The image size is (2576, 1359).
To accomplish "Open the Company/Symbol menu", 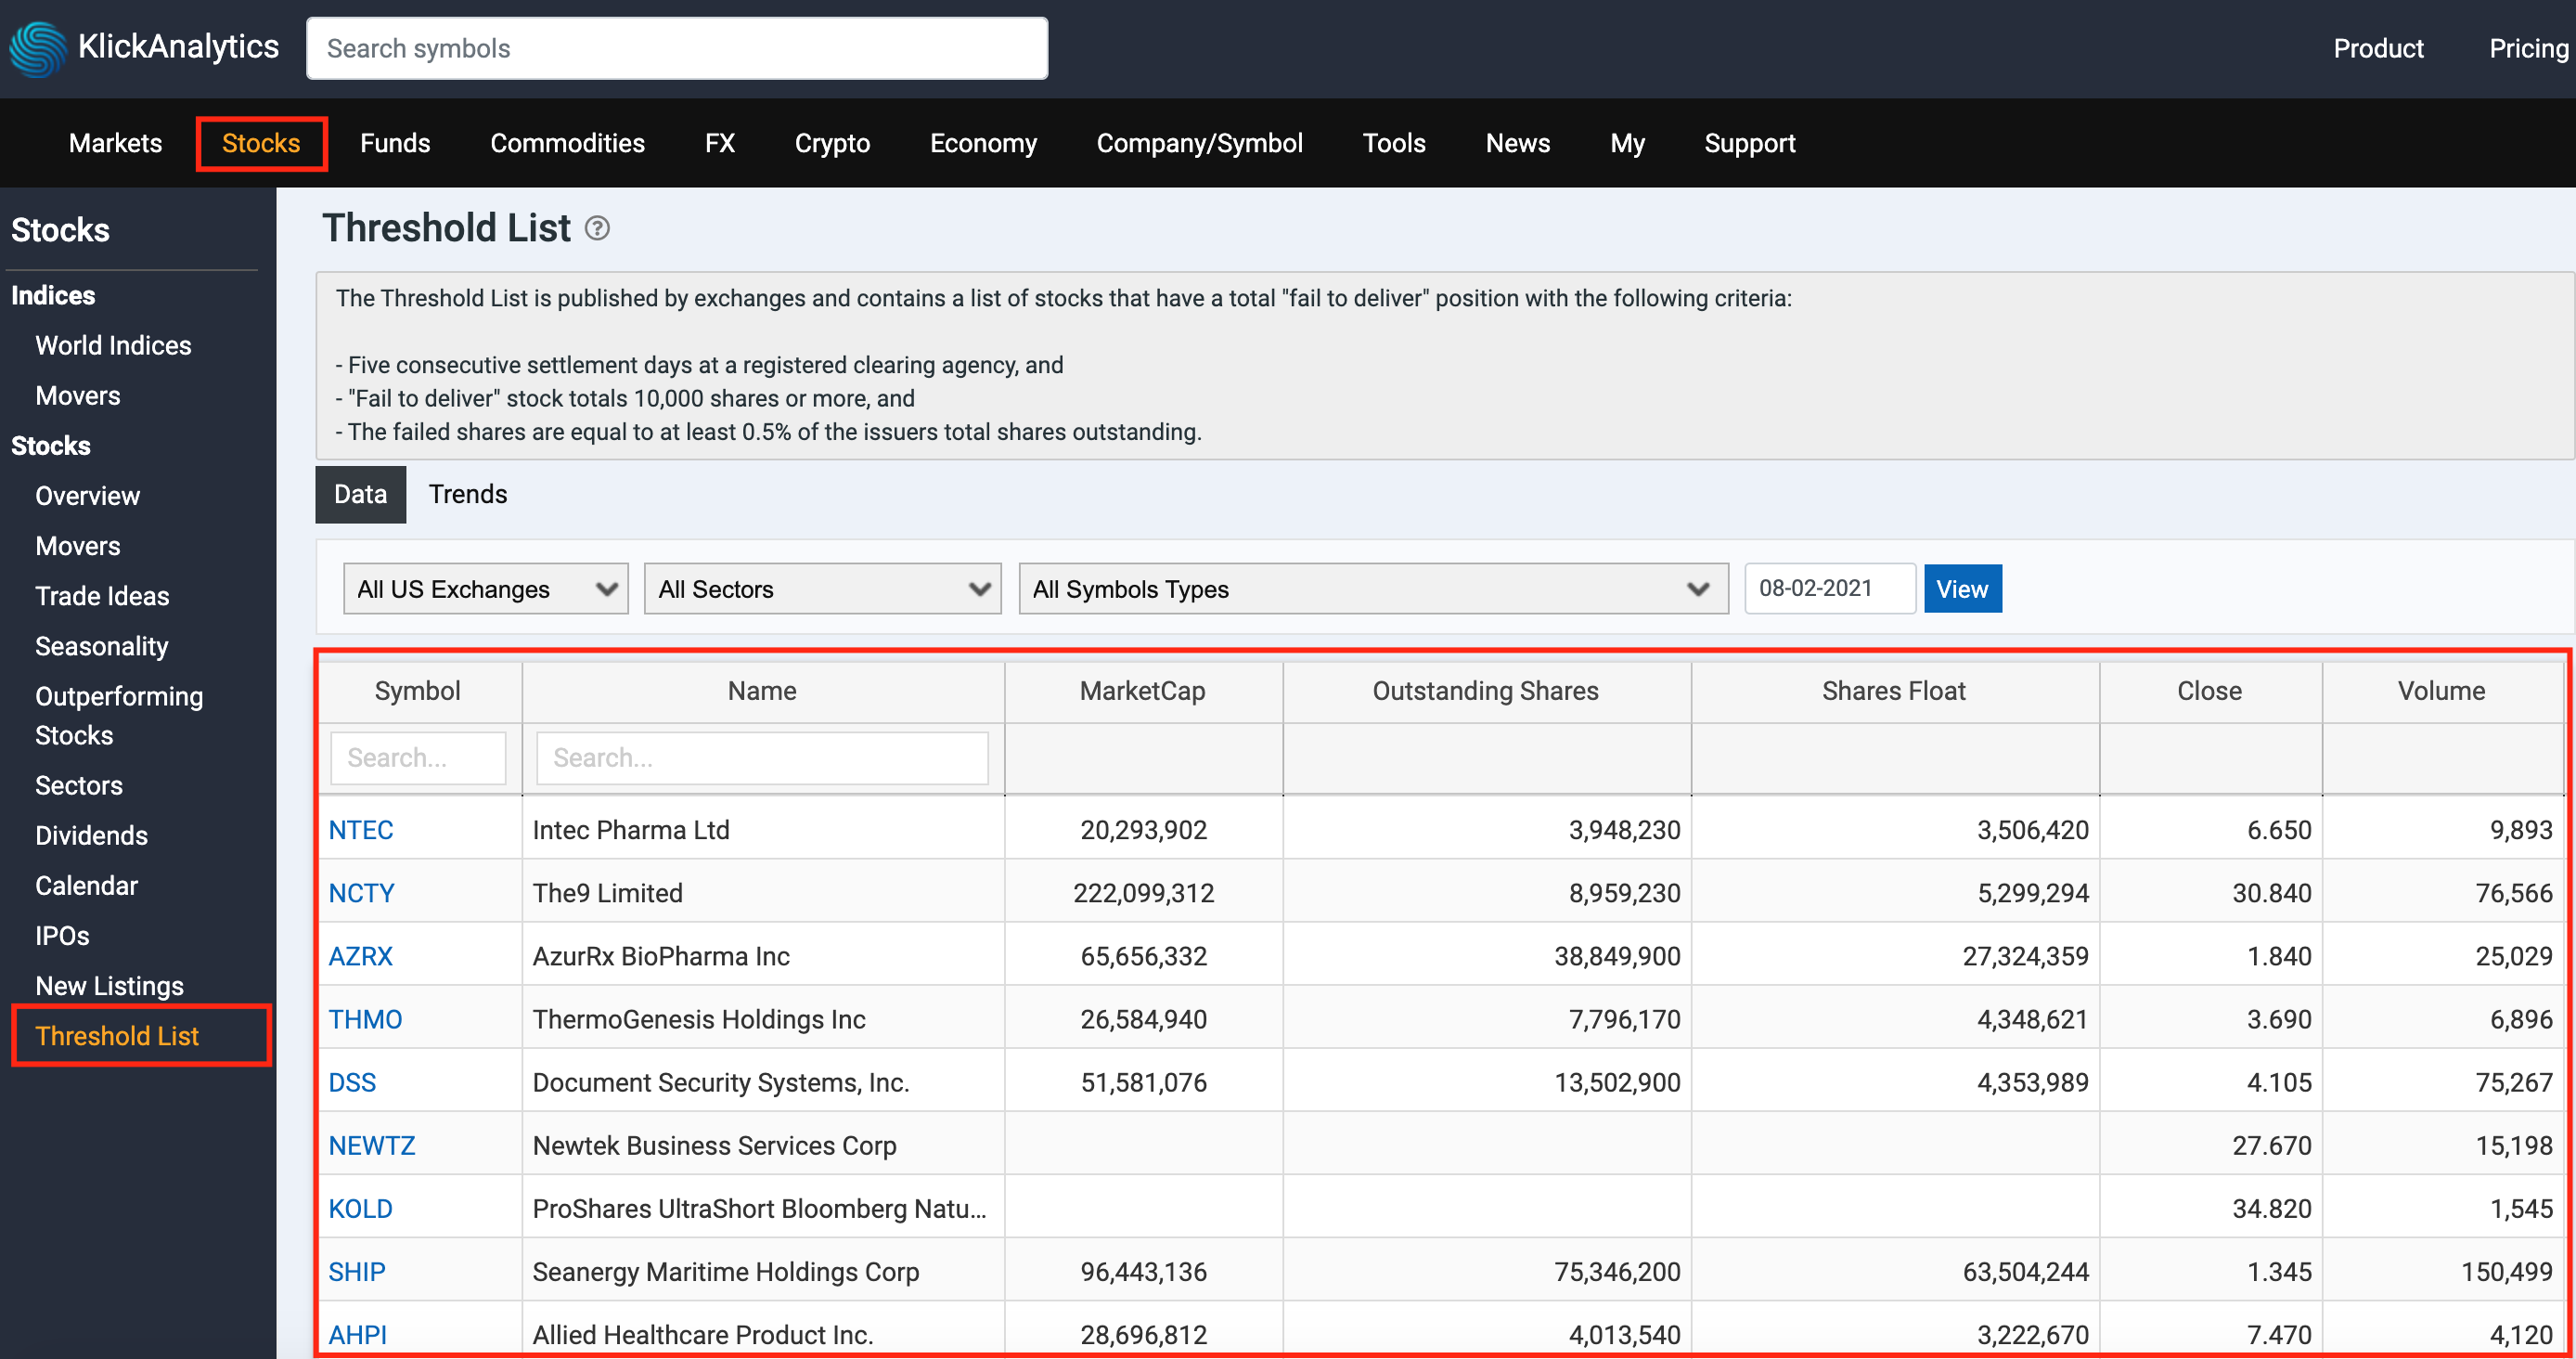I will tap(1199, 143).
